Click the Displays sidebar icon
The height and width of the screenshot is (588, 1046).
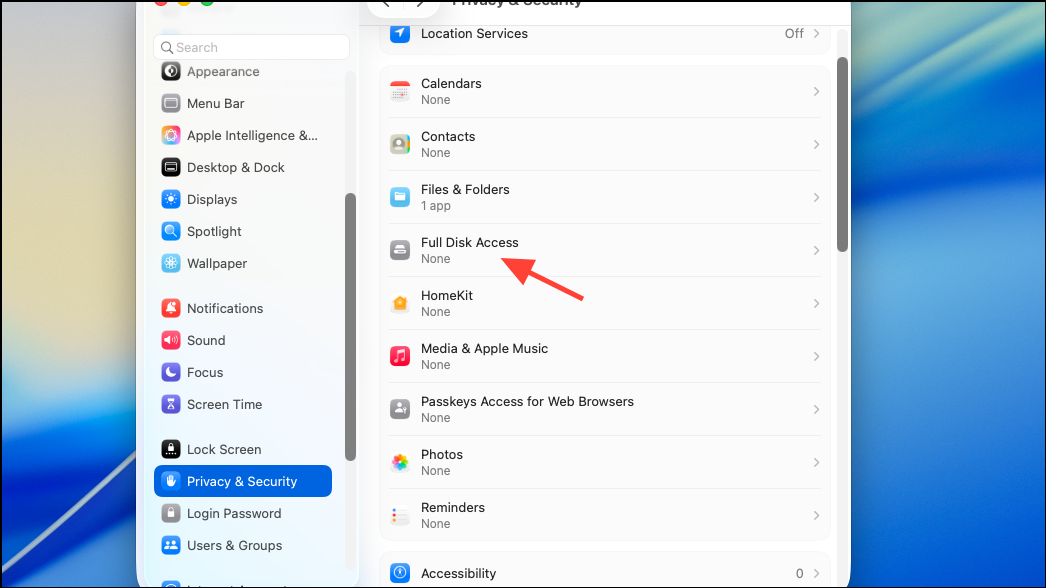tap(171, 200)
